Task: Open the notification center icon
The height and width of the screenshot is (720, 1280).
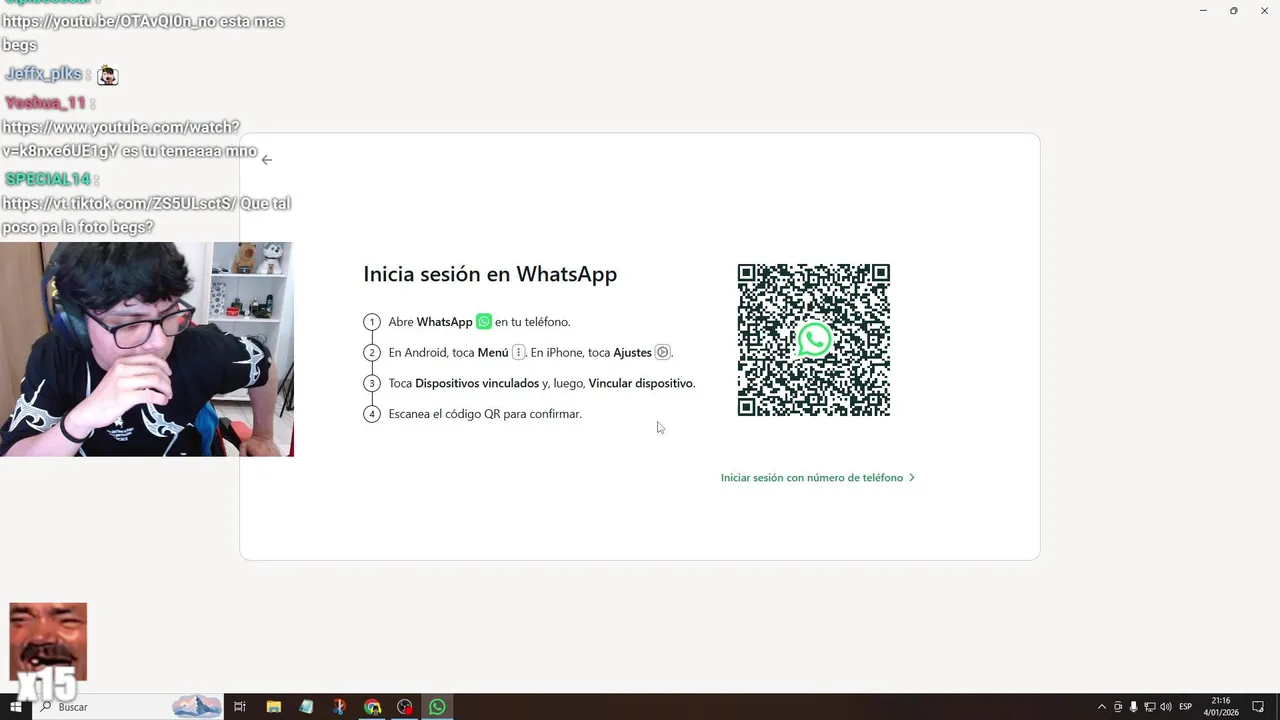Action: [1258, 707]
